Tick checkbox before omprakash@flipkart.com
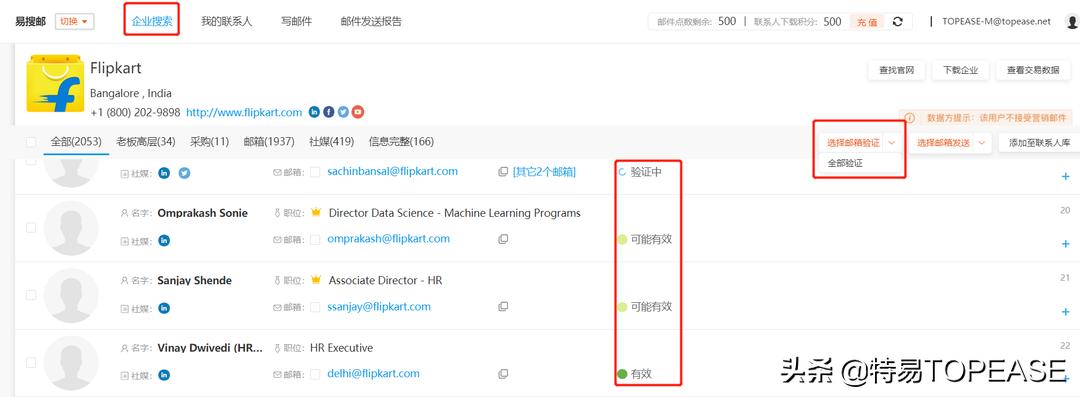 pos(315,240)
